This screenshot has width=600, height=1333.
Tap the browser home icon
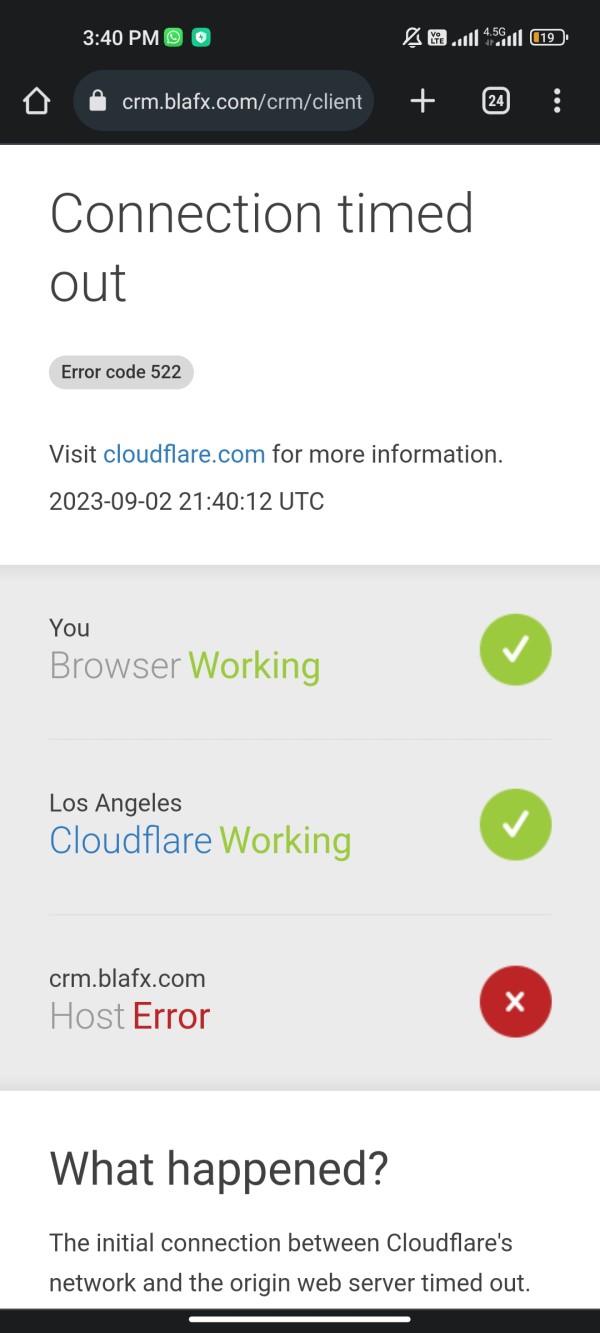[x=36, y=101]
